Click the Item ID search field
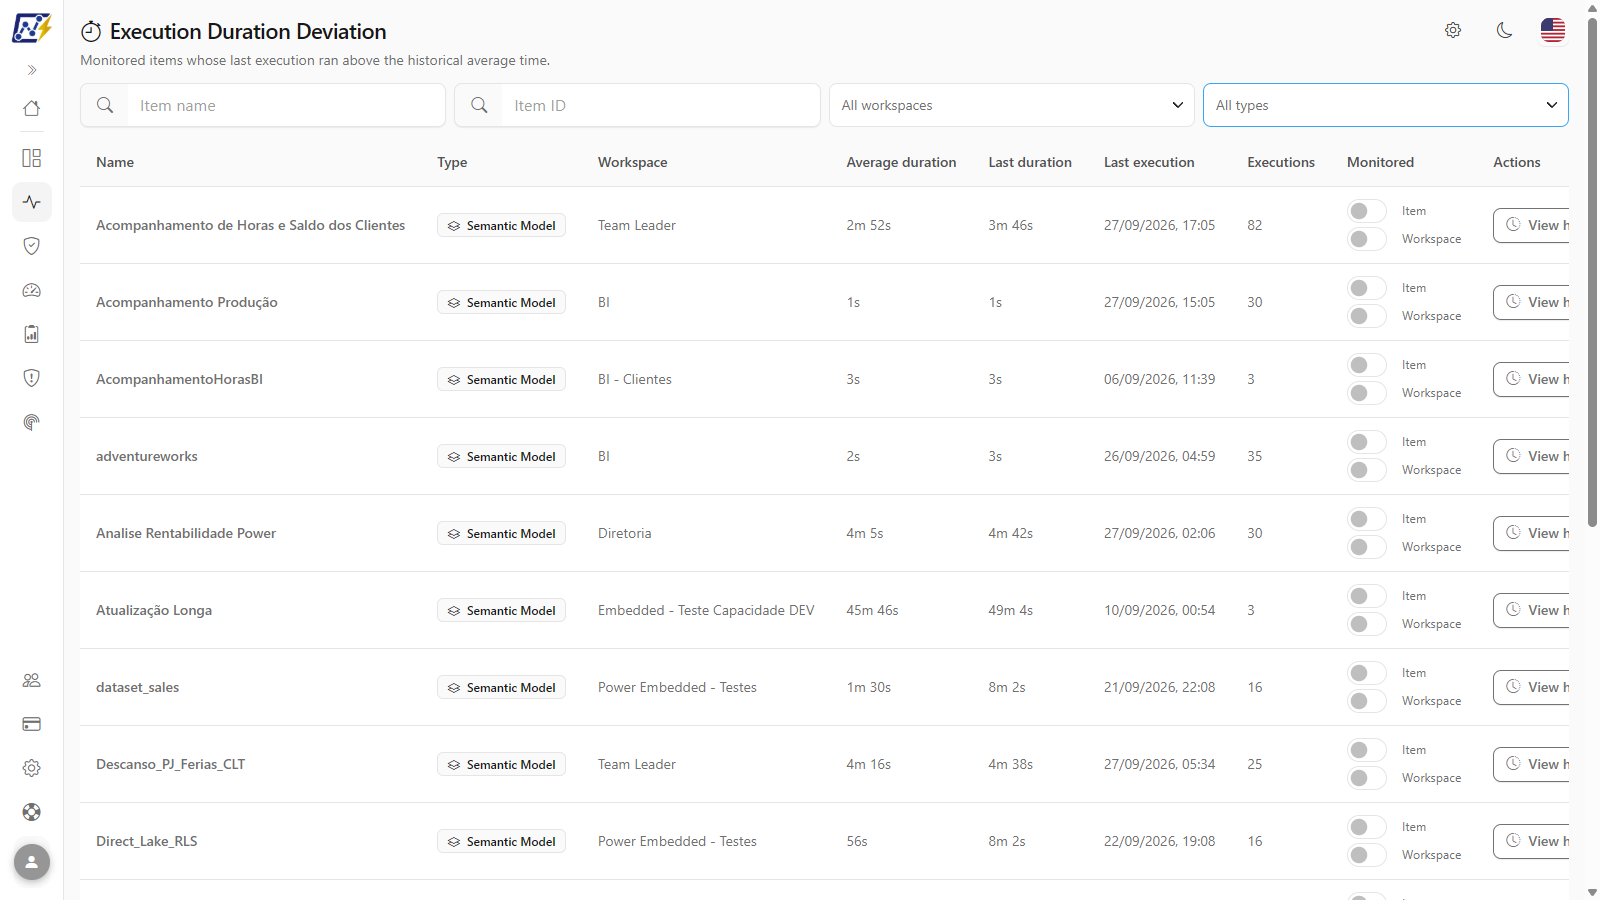 [x=637, y=105]
